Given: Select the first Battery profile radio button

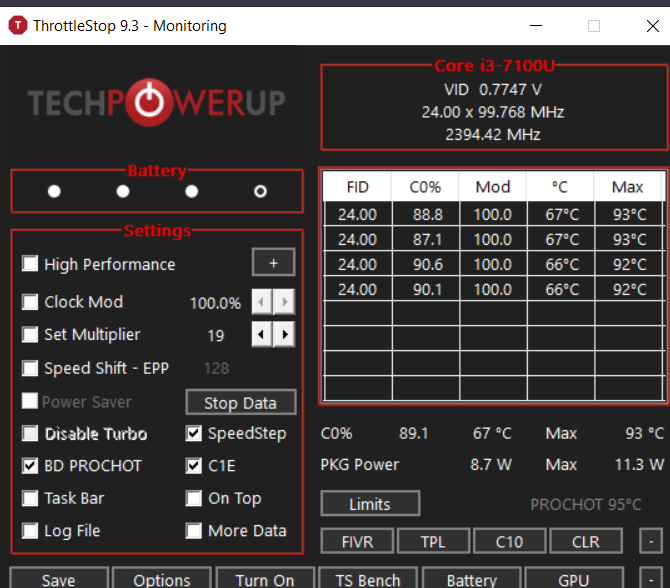Looking at the screenshot, I should (54, 191).
